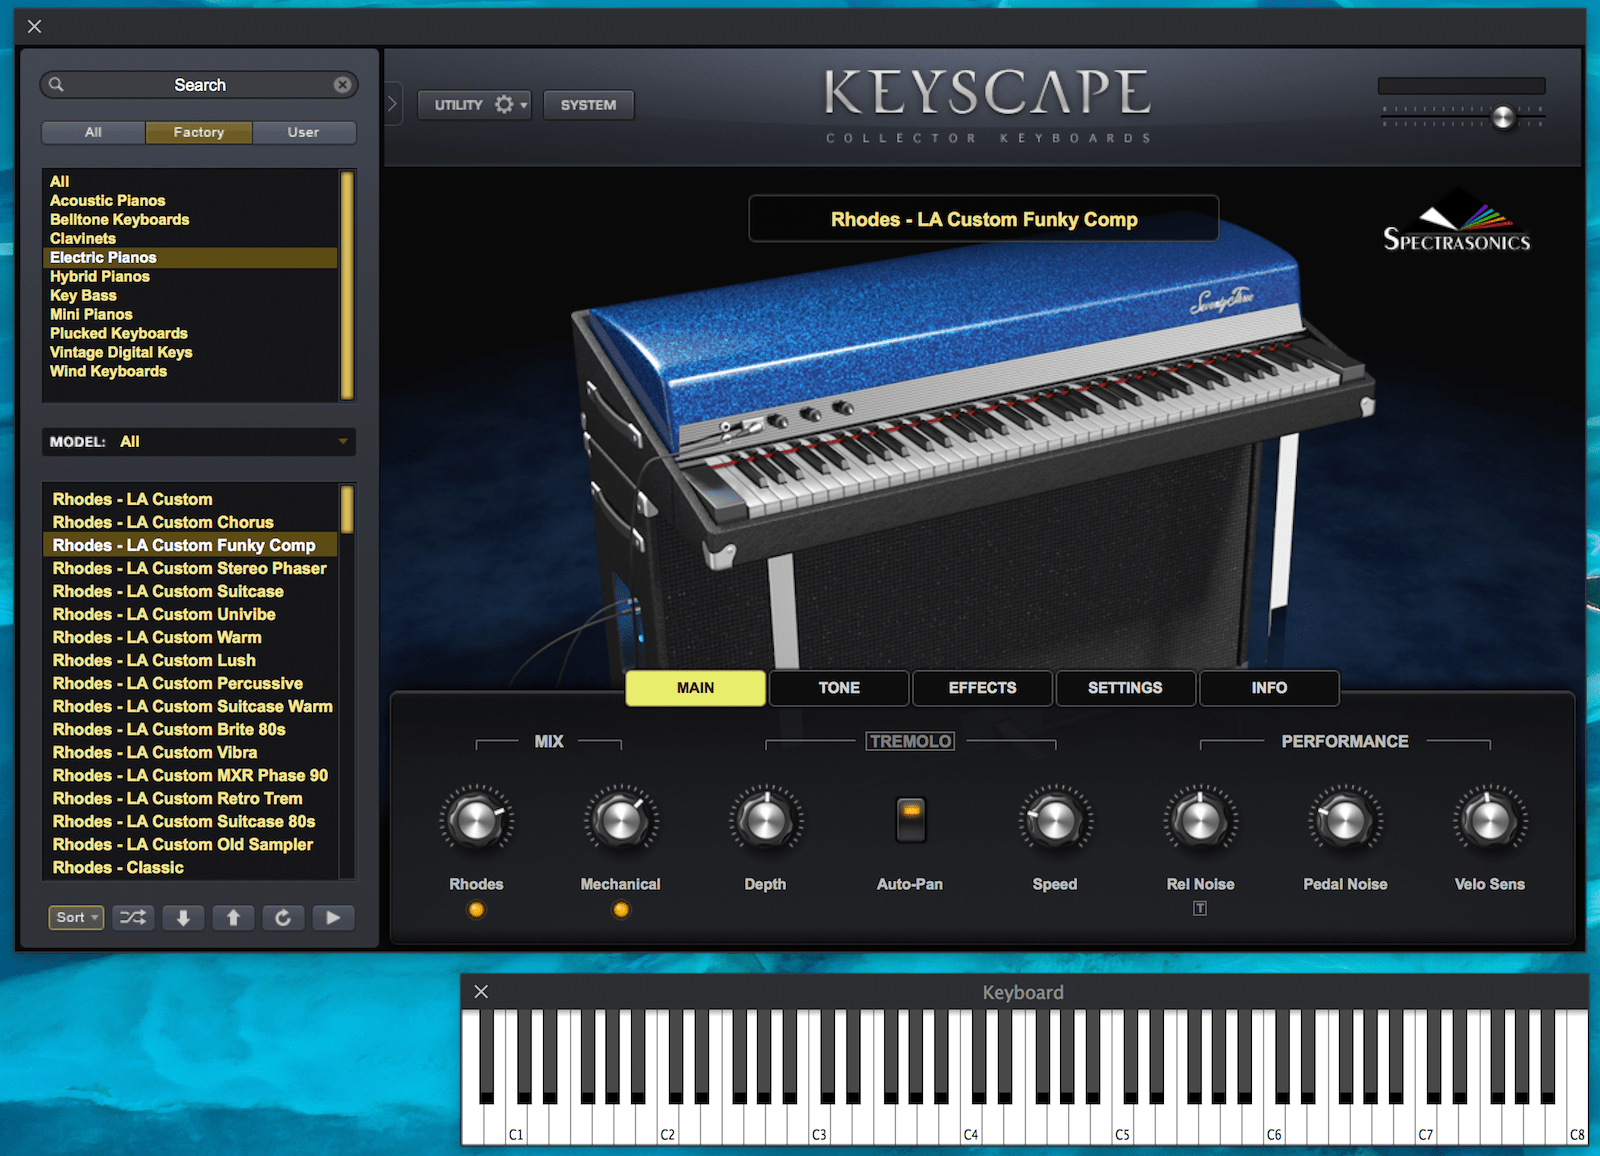This screenshot has width=1600, height=1156.
Task: Open the Sort dropdown
Action: [76, 917]
